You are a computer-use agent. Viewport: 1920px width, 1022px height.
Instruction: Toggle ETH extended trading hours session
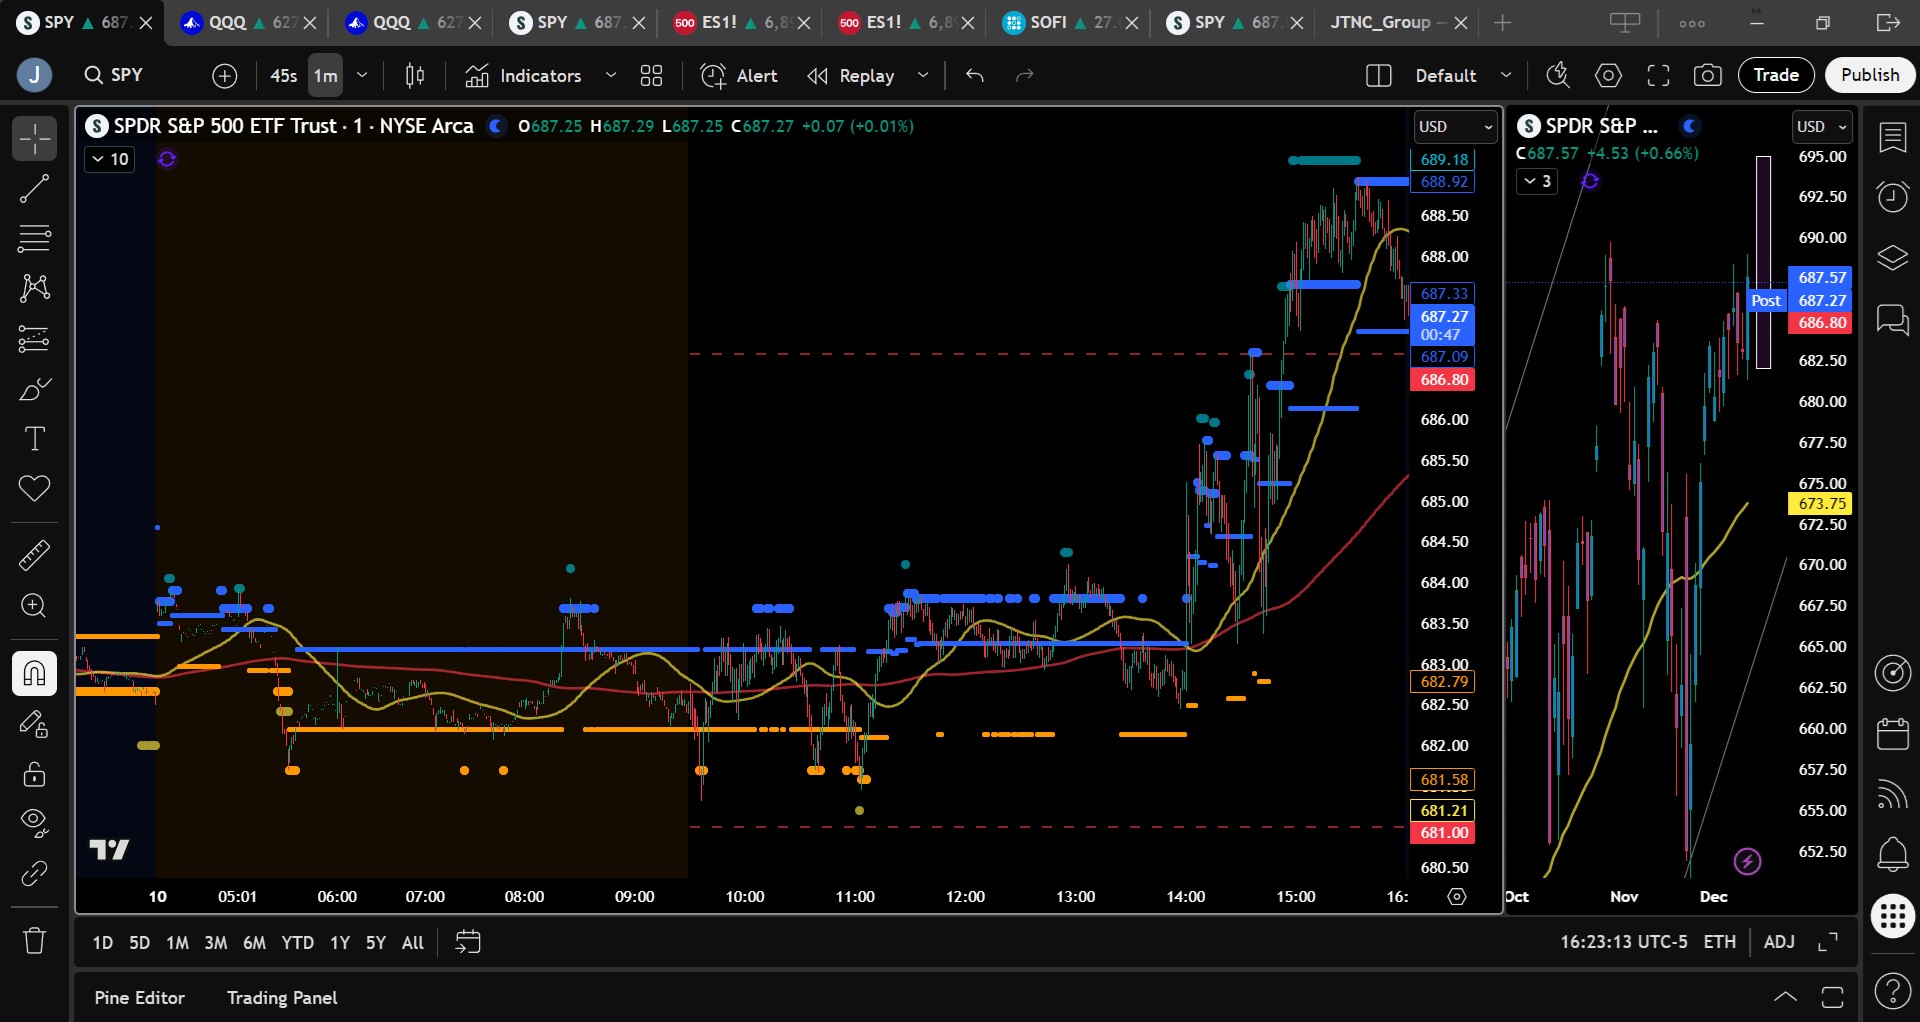(x=1720, y=942)
